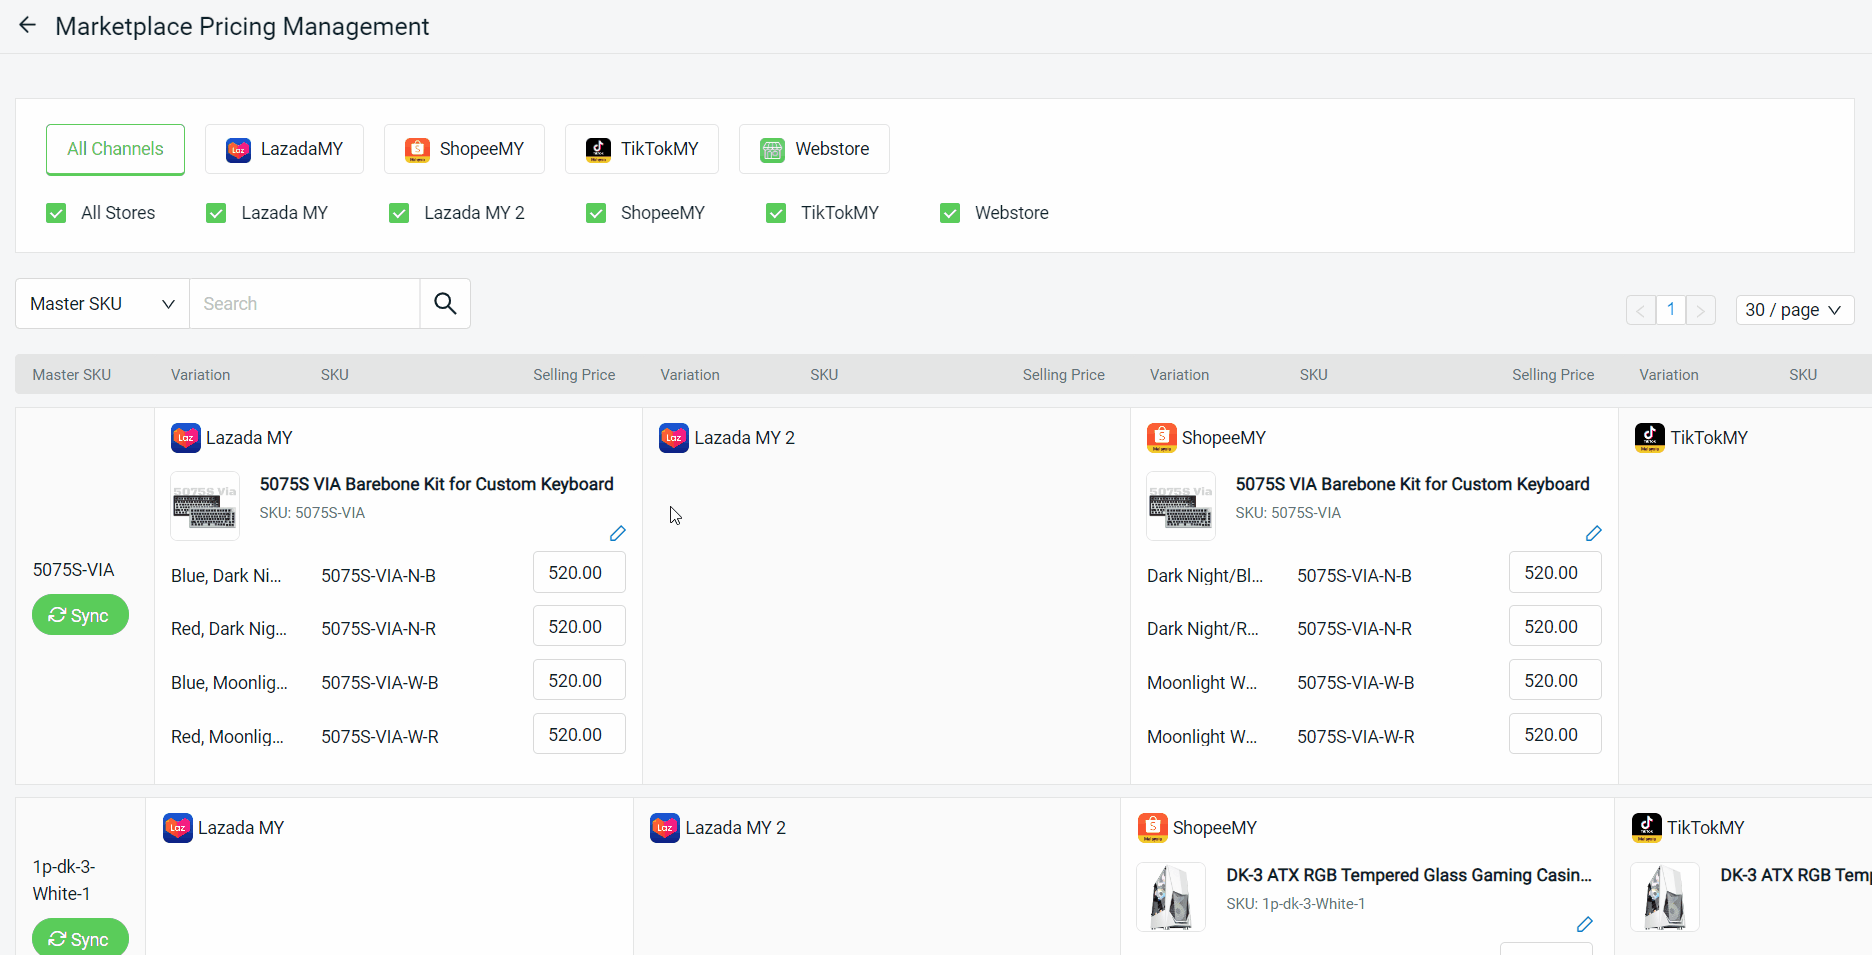Viewport: 1872px width, 955px height.
Task: Switch to the TikTokMY channel tab
Action: pos(641,149)
